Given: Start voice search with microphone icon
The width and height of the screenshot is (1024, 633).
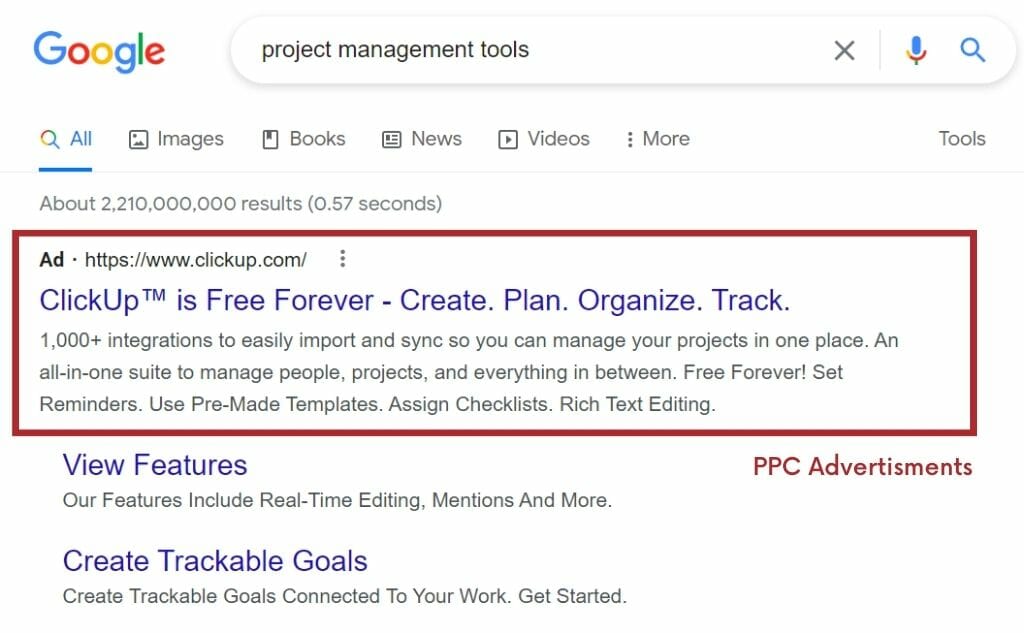Looking at the screenshot, I should (x=915, y=50).
